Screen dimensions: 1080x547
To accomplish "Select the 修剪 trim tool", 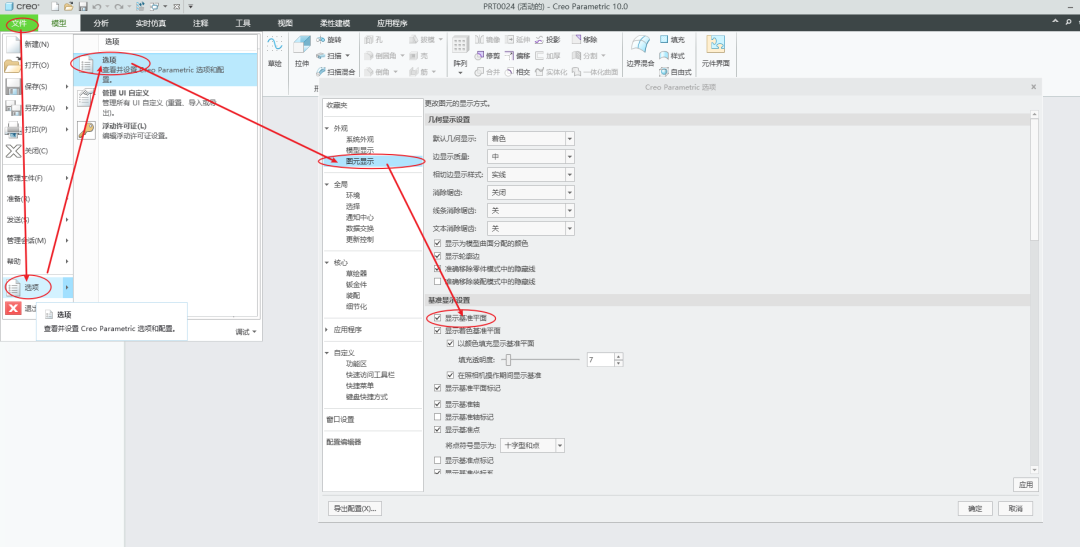I will (x=487, y=56).
